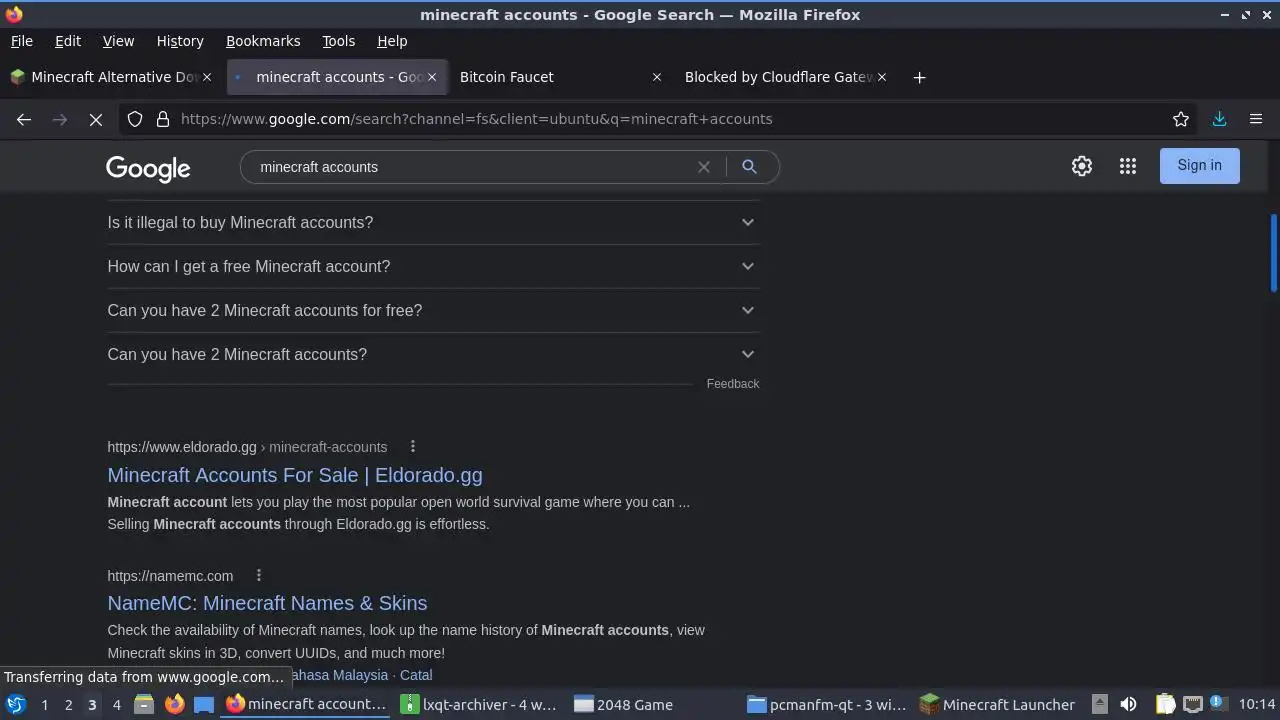Open 'Minecraft Accounts For Sale | Eldorado.gg' link
1280x720 pixels.
[295, 475]
